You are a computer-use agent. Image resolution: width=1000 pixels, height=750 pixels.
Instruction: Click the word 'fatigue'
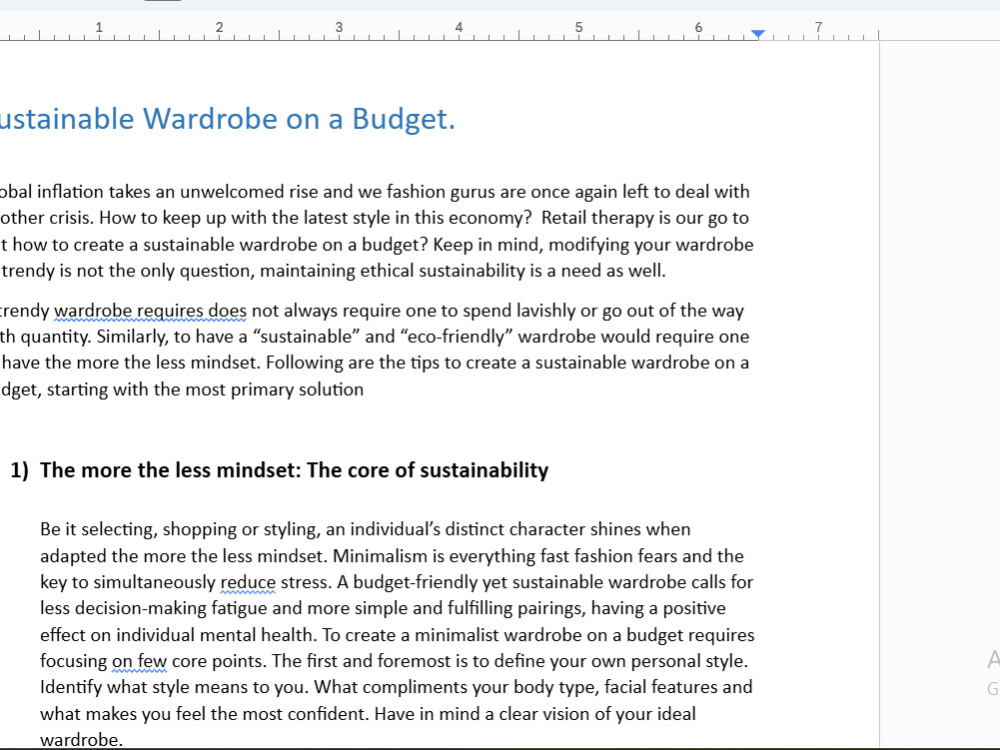[239, 608]
